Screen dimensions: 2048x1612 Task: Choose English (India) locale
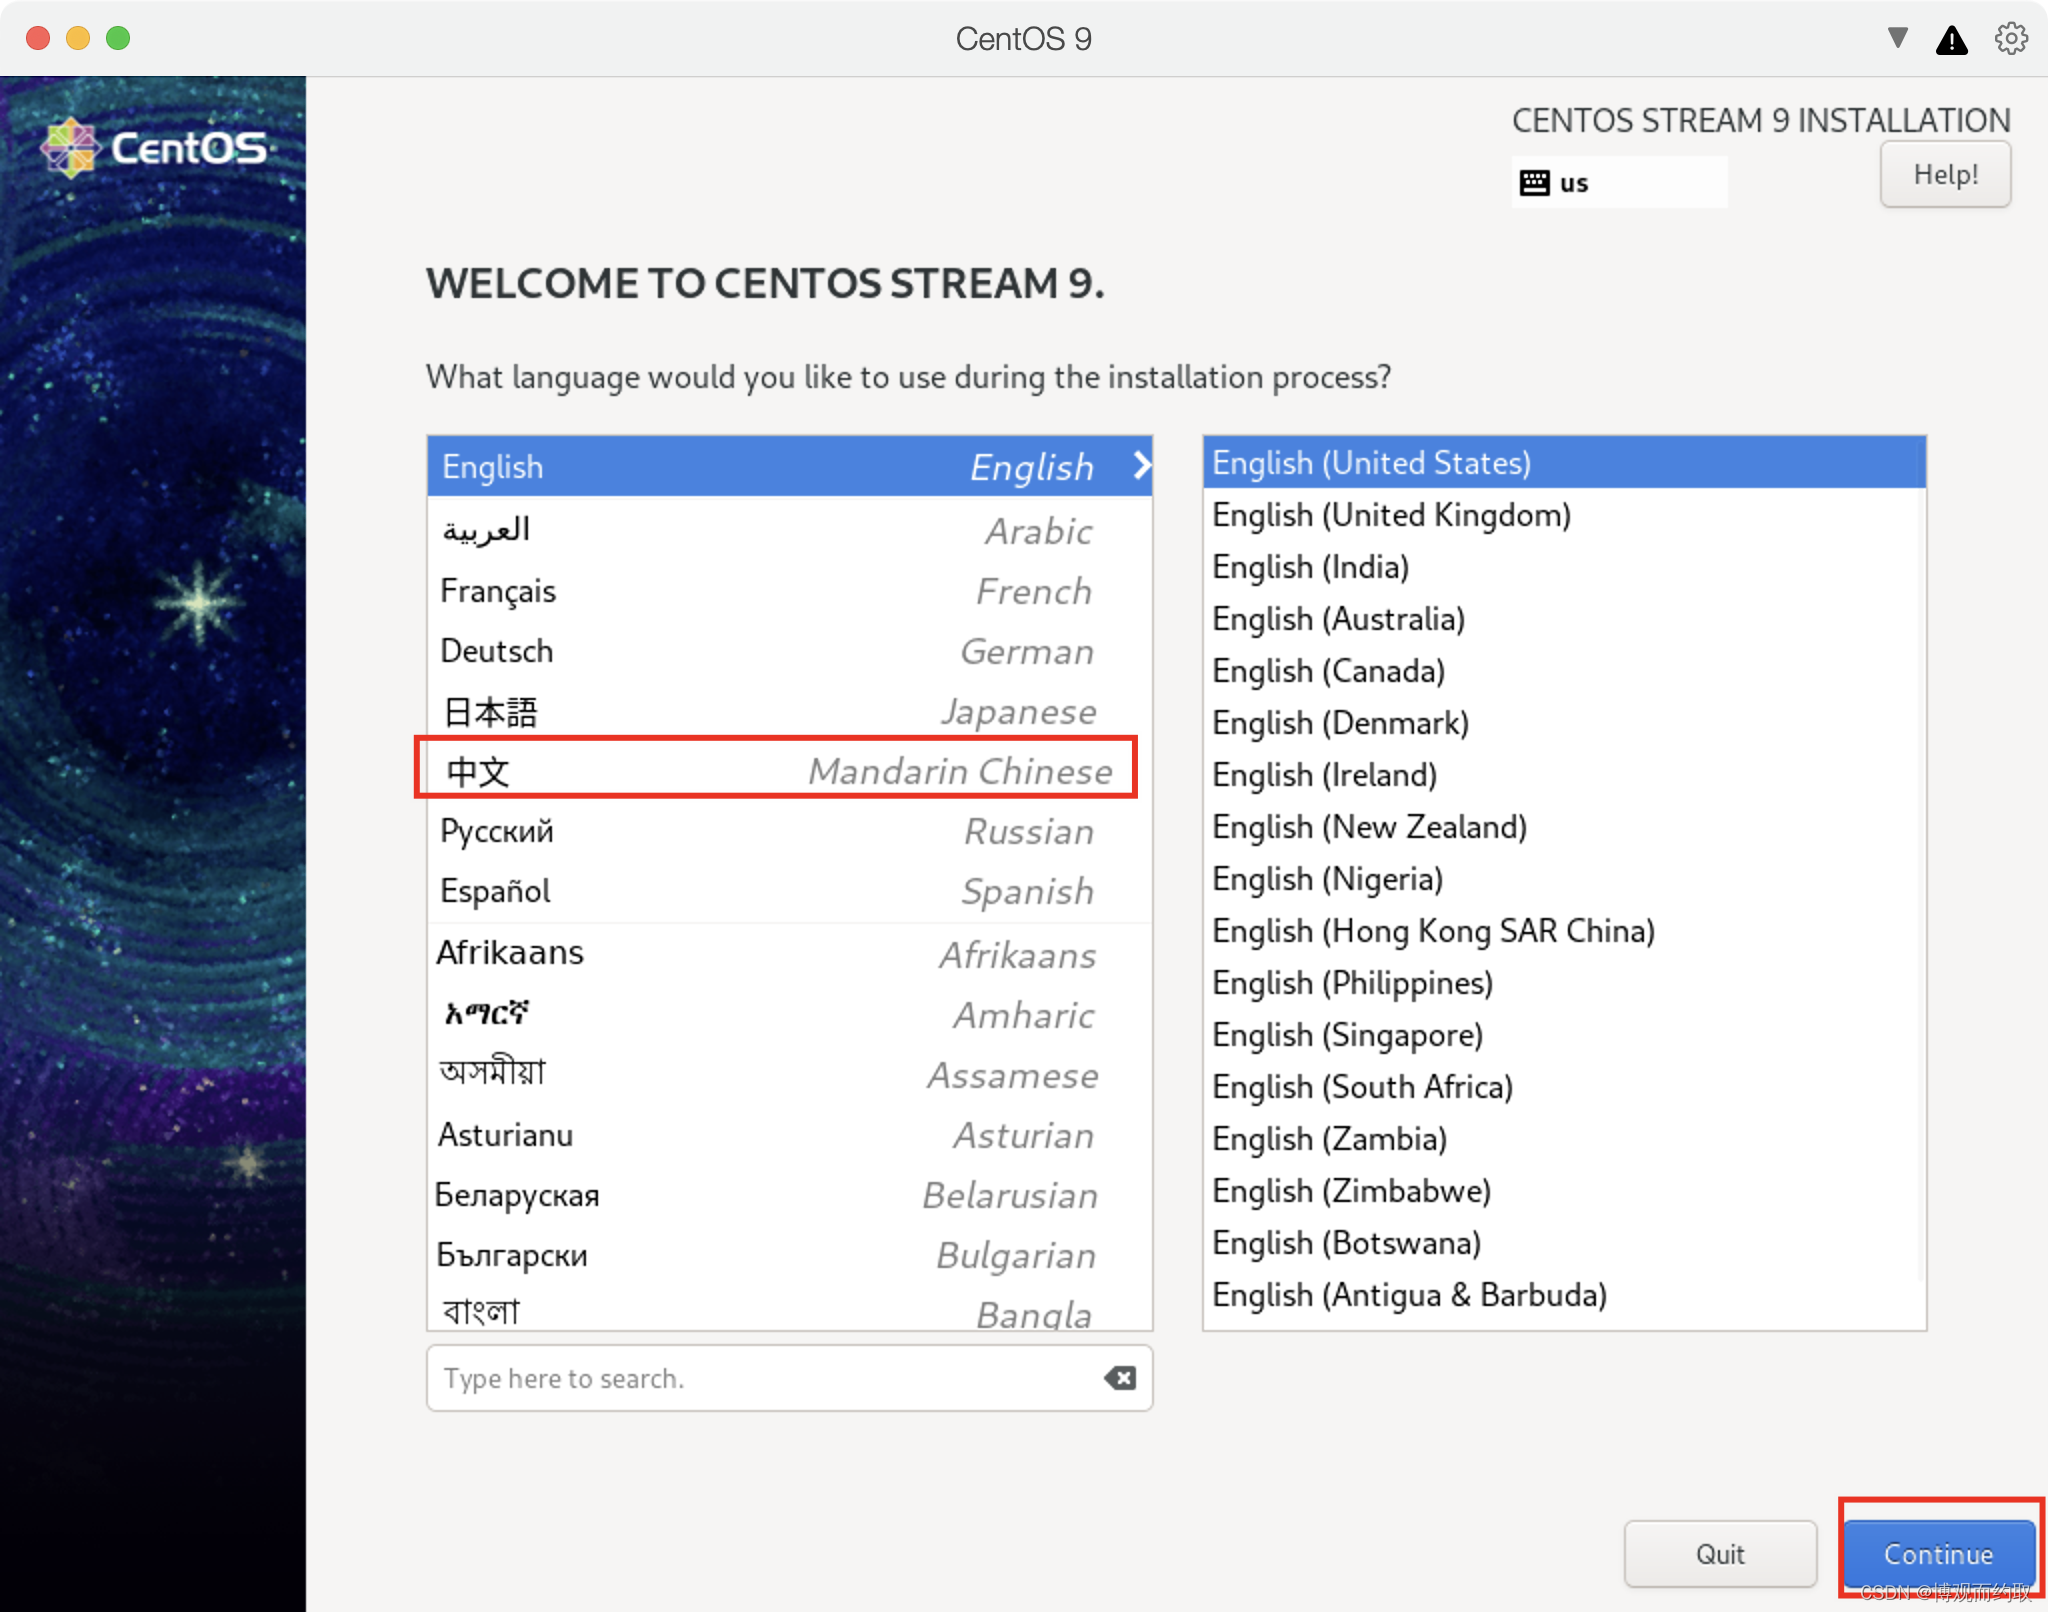pos(1564,566)
